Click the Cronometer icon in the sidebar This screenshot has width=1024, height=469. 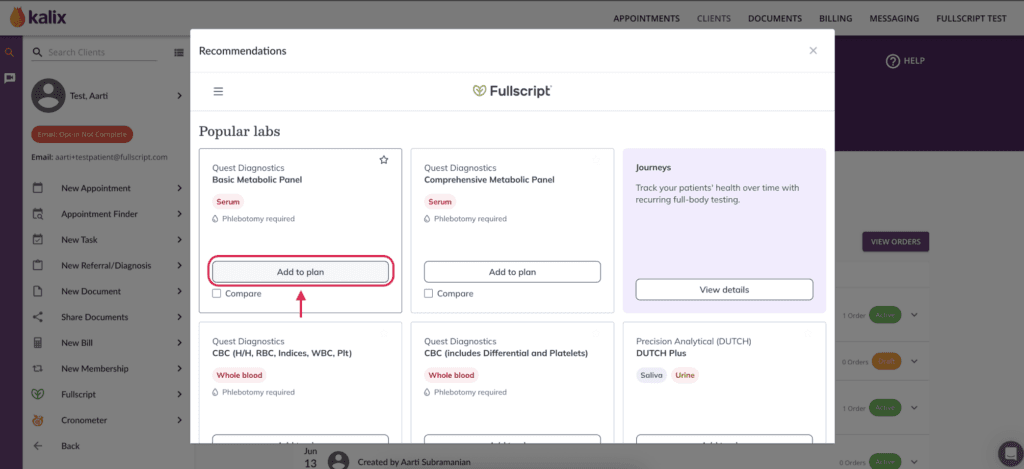pyautogui.click(x=38, y=420)
